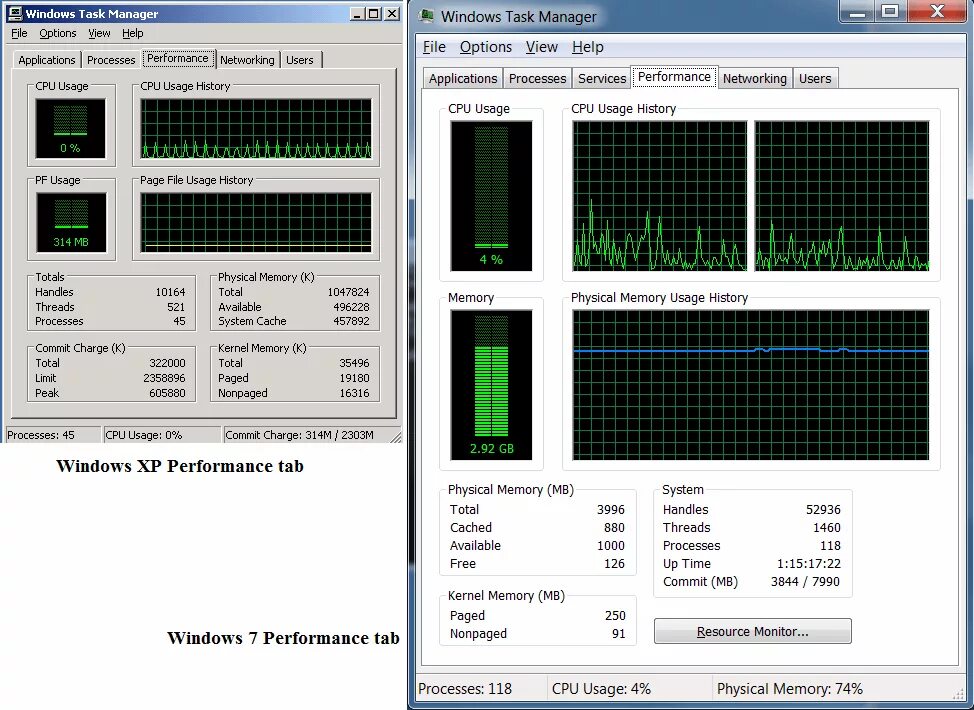Click the XP Handles value 10164
Image resolution: width=974 pixels, height=710 pixels.
point(170,292)
